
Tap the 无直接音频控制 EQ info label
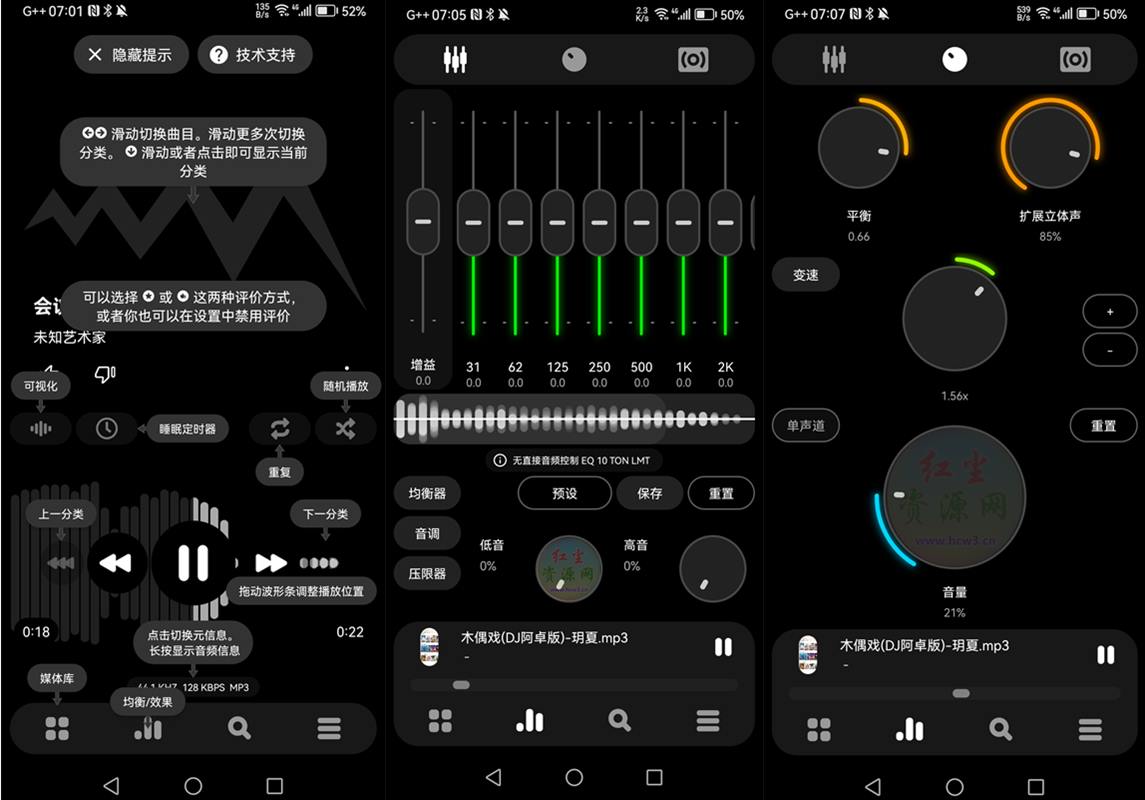click(x=574, y=461)
